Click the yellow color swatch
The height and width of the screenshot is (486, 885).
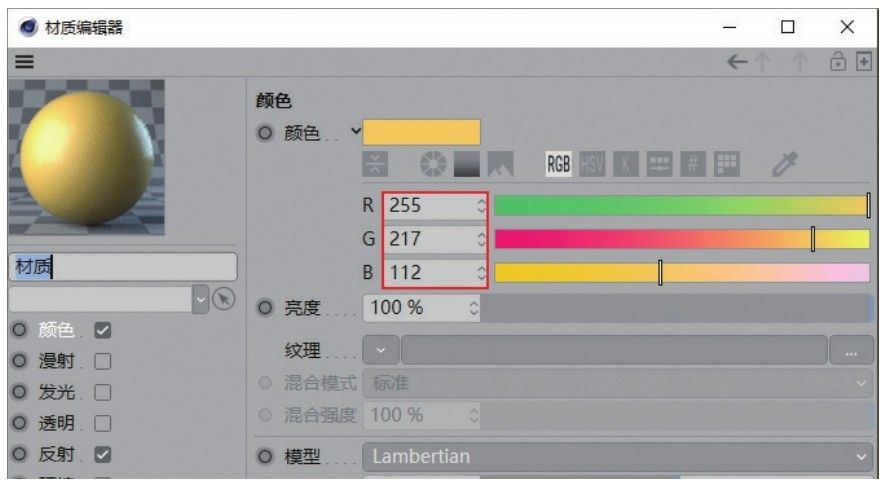[422, 132]
